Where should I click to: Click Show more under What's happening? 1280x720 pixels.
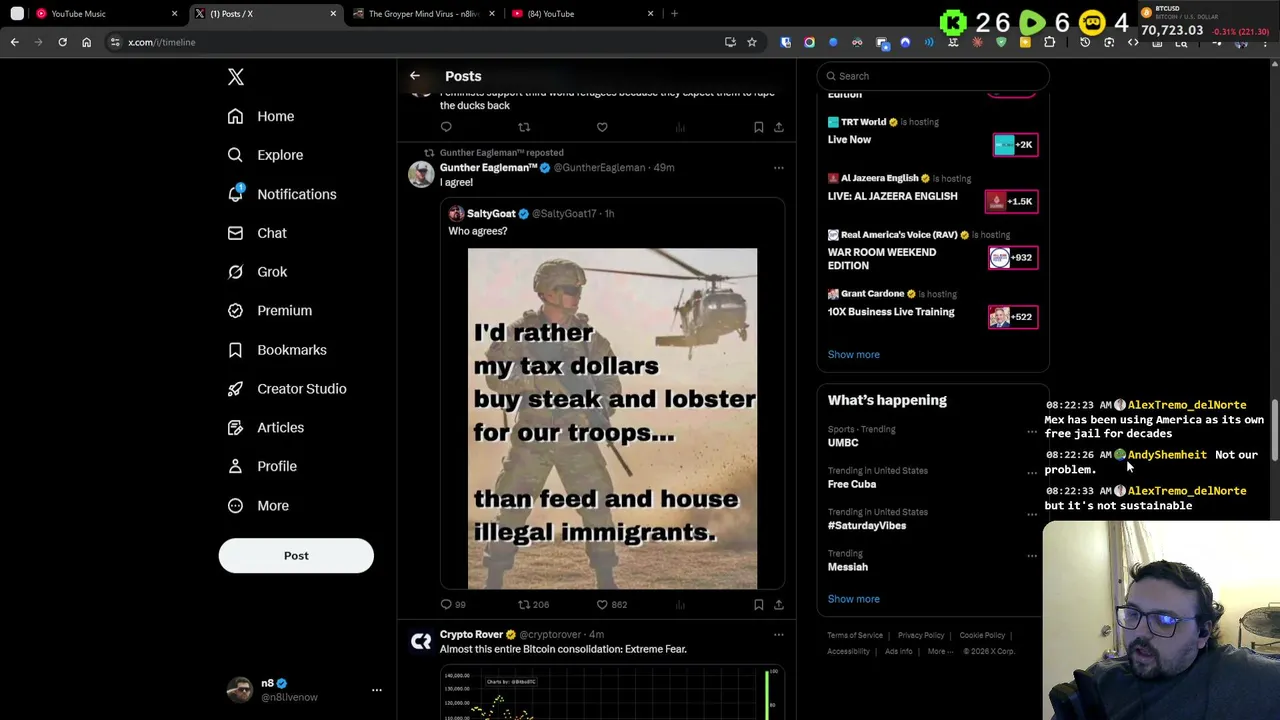point(854,599)
